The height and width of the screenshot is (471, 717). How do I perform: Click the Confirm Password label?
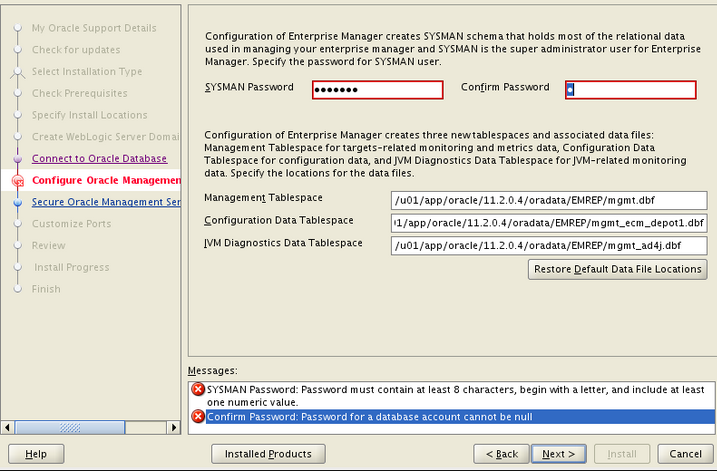tap(505, 87)
